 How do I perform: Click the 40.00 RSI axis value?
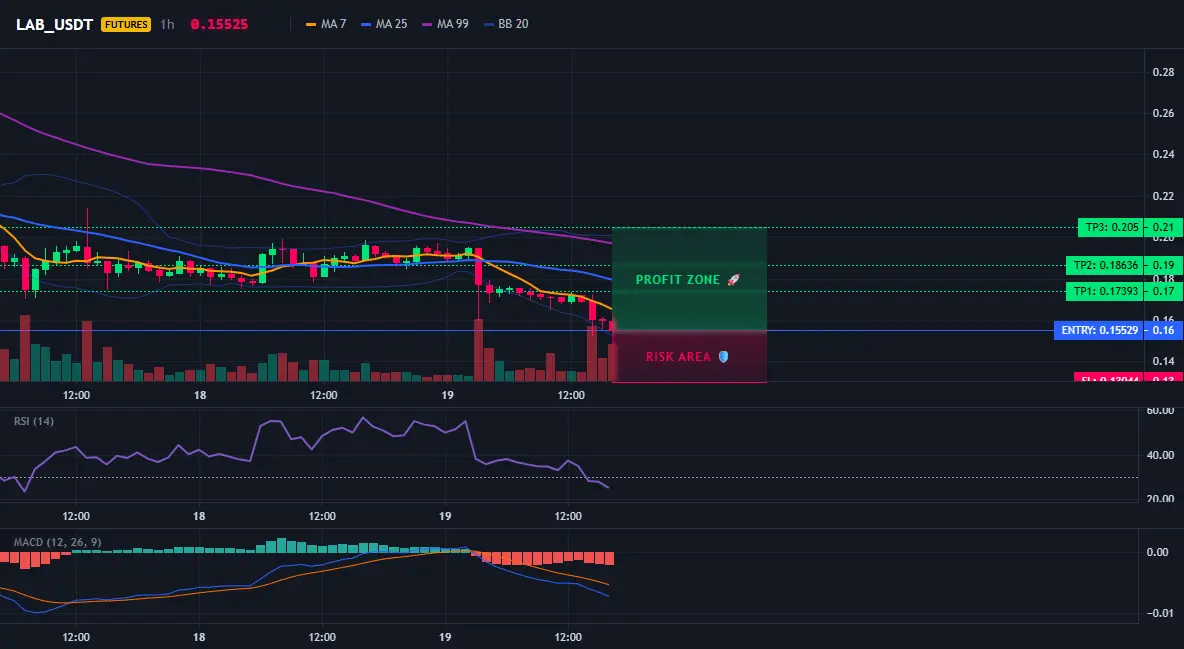click(1161, 455)
